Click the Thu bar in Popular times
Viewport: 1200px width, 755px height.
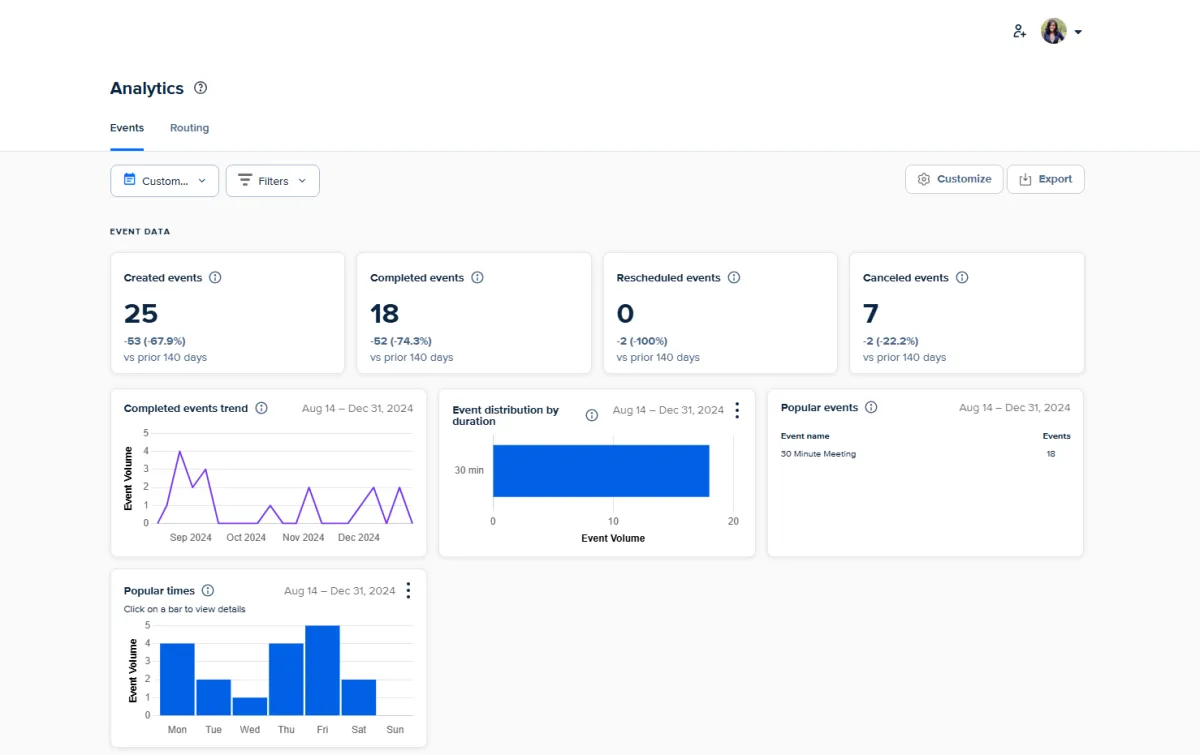pos(286,679)
